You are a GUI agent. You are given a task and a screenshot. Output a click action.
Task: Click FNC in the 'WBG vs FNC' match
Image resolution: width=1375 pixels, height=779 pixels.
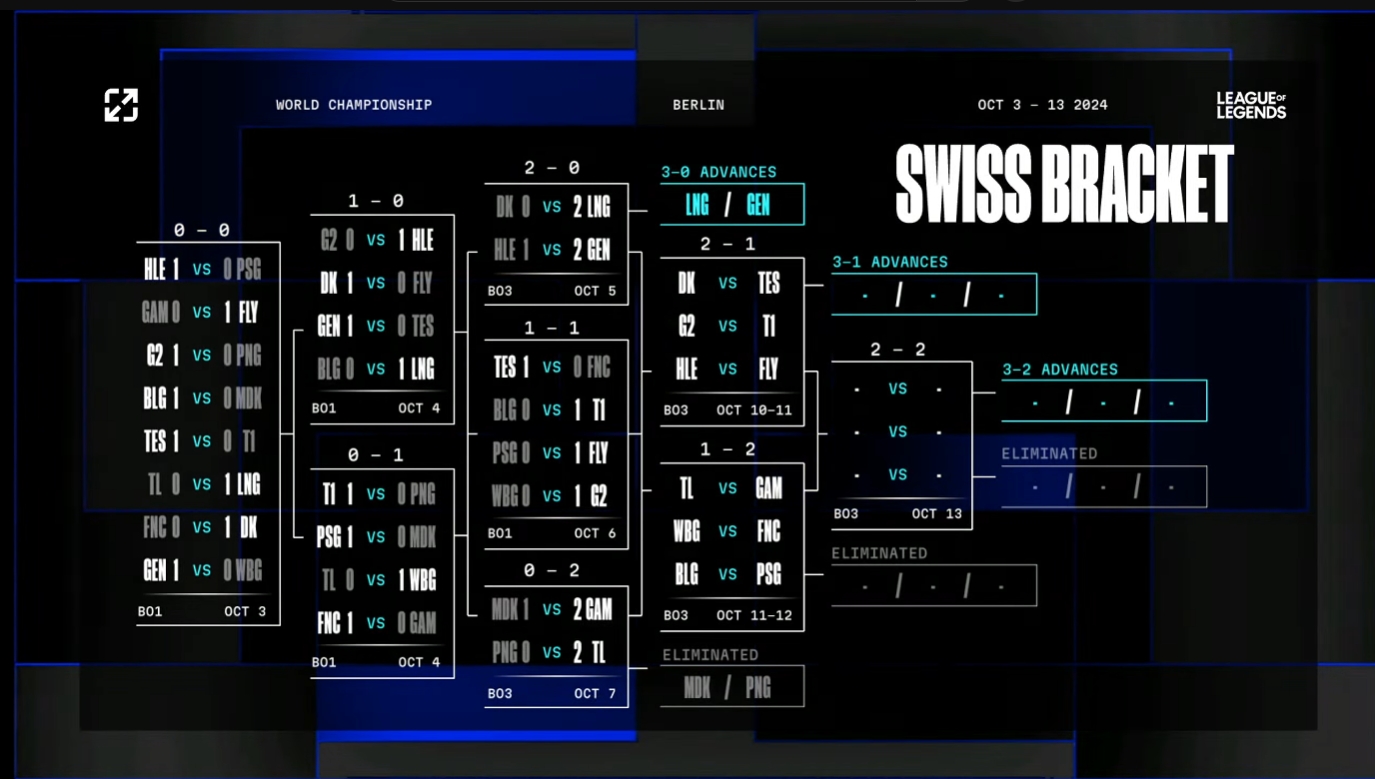point(768,531)
